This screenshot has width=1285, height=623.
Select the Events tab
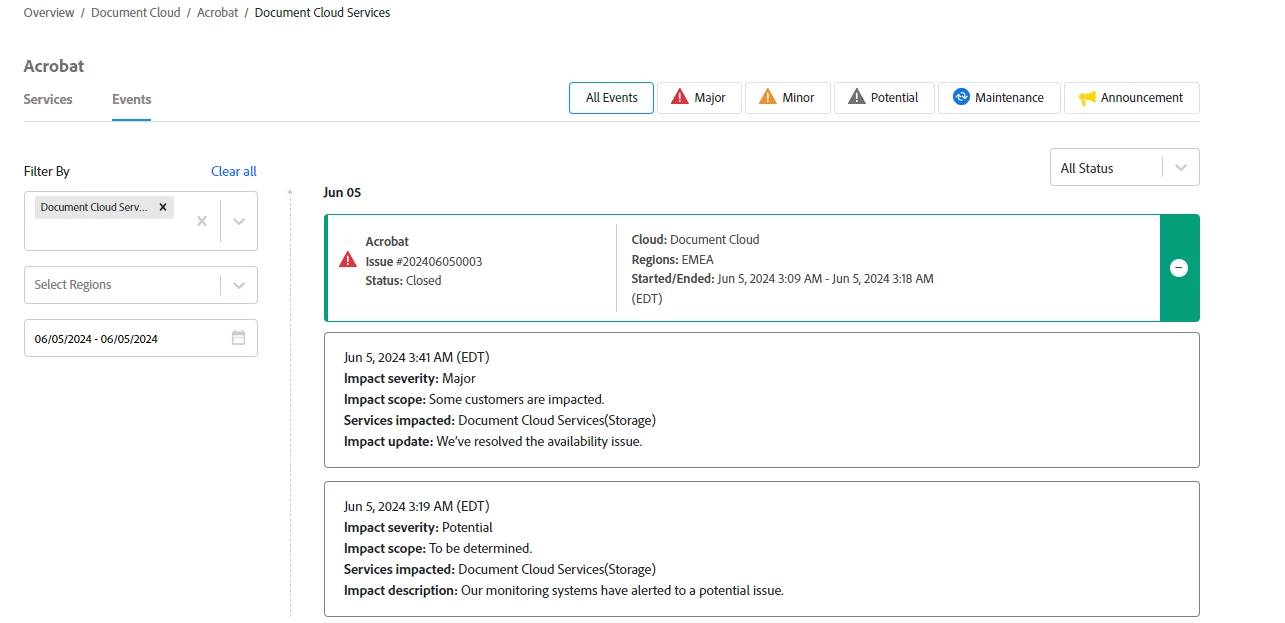coord(132,99)
